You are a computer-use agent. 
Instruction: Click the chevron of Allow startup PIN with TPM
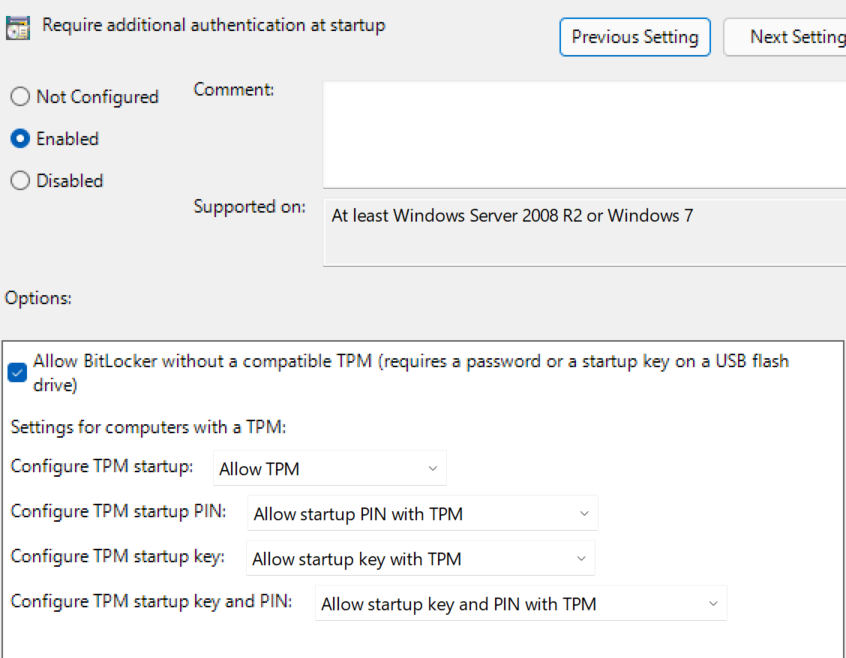[x=584, y=513]
